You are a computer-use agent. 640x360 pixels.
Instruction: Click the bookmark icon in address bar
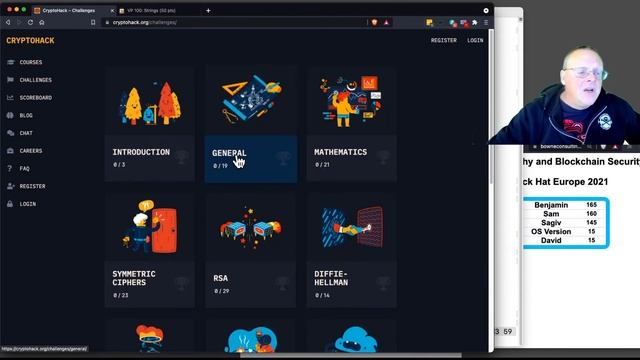click(x=93, y=22)
